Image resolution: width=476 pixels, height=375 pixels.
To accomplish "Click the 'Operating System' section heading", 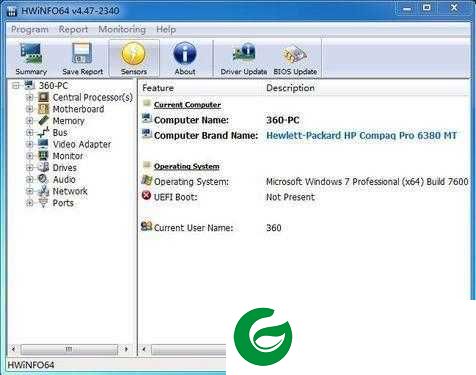I will pyautogui.click(x=187, y=166).
